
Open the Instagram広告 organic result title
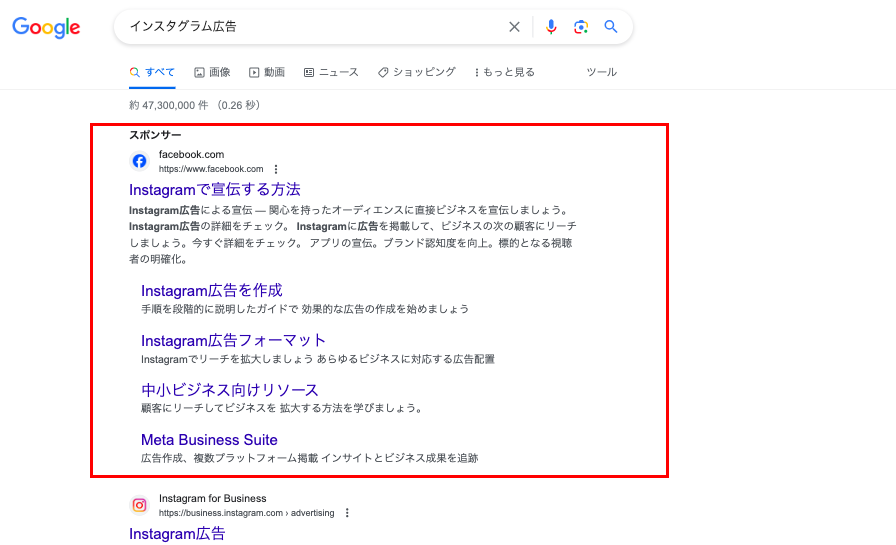[x=177, y=534]
